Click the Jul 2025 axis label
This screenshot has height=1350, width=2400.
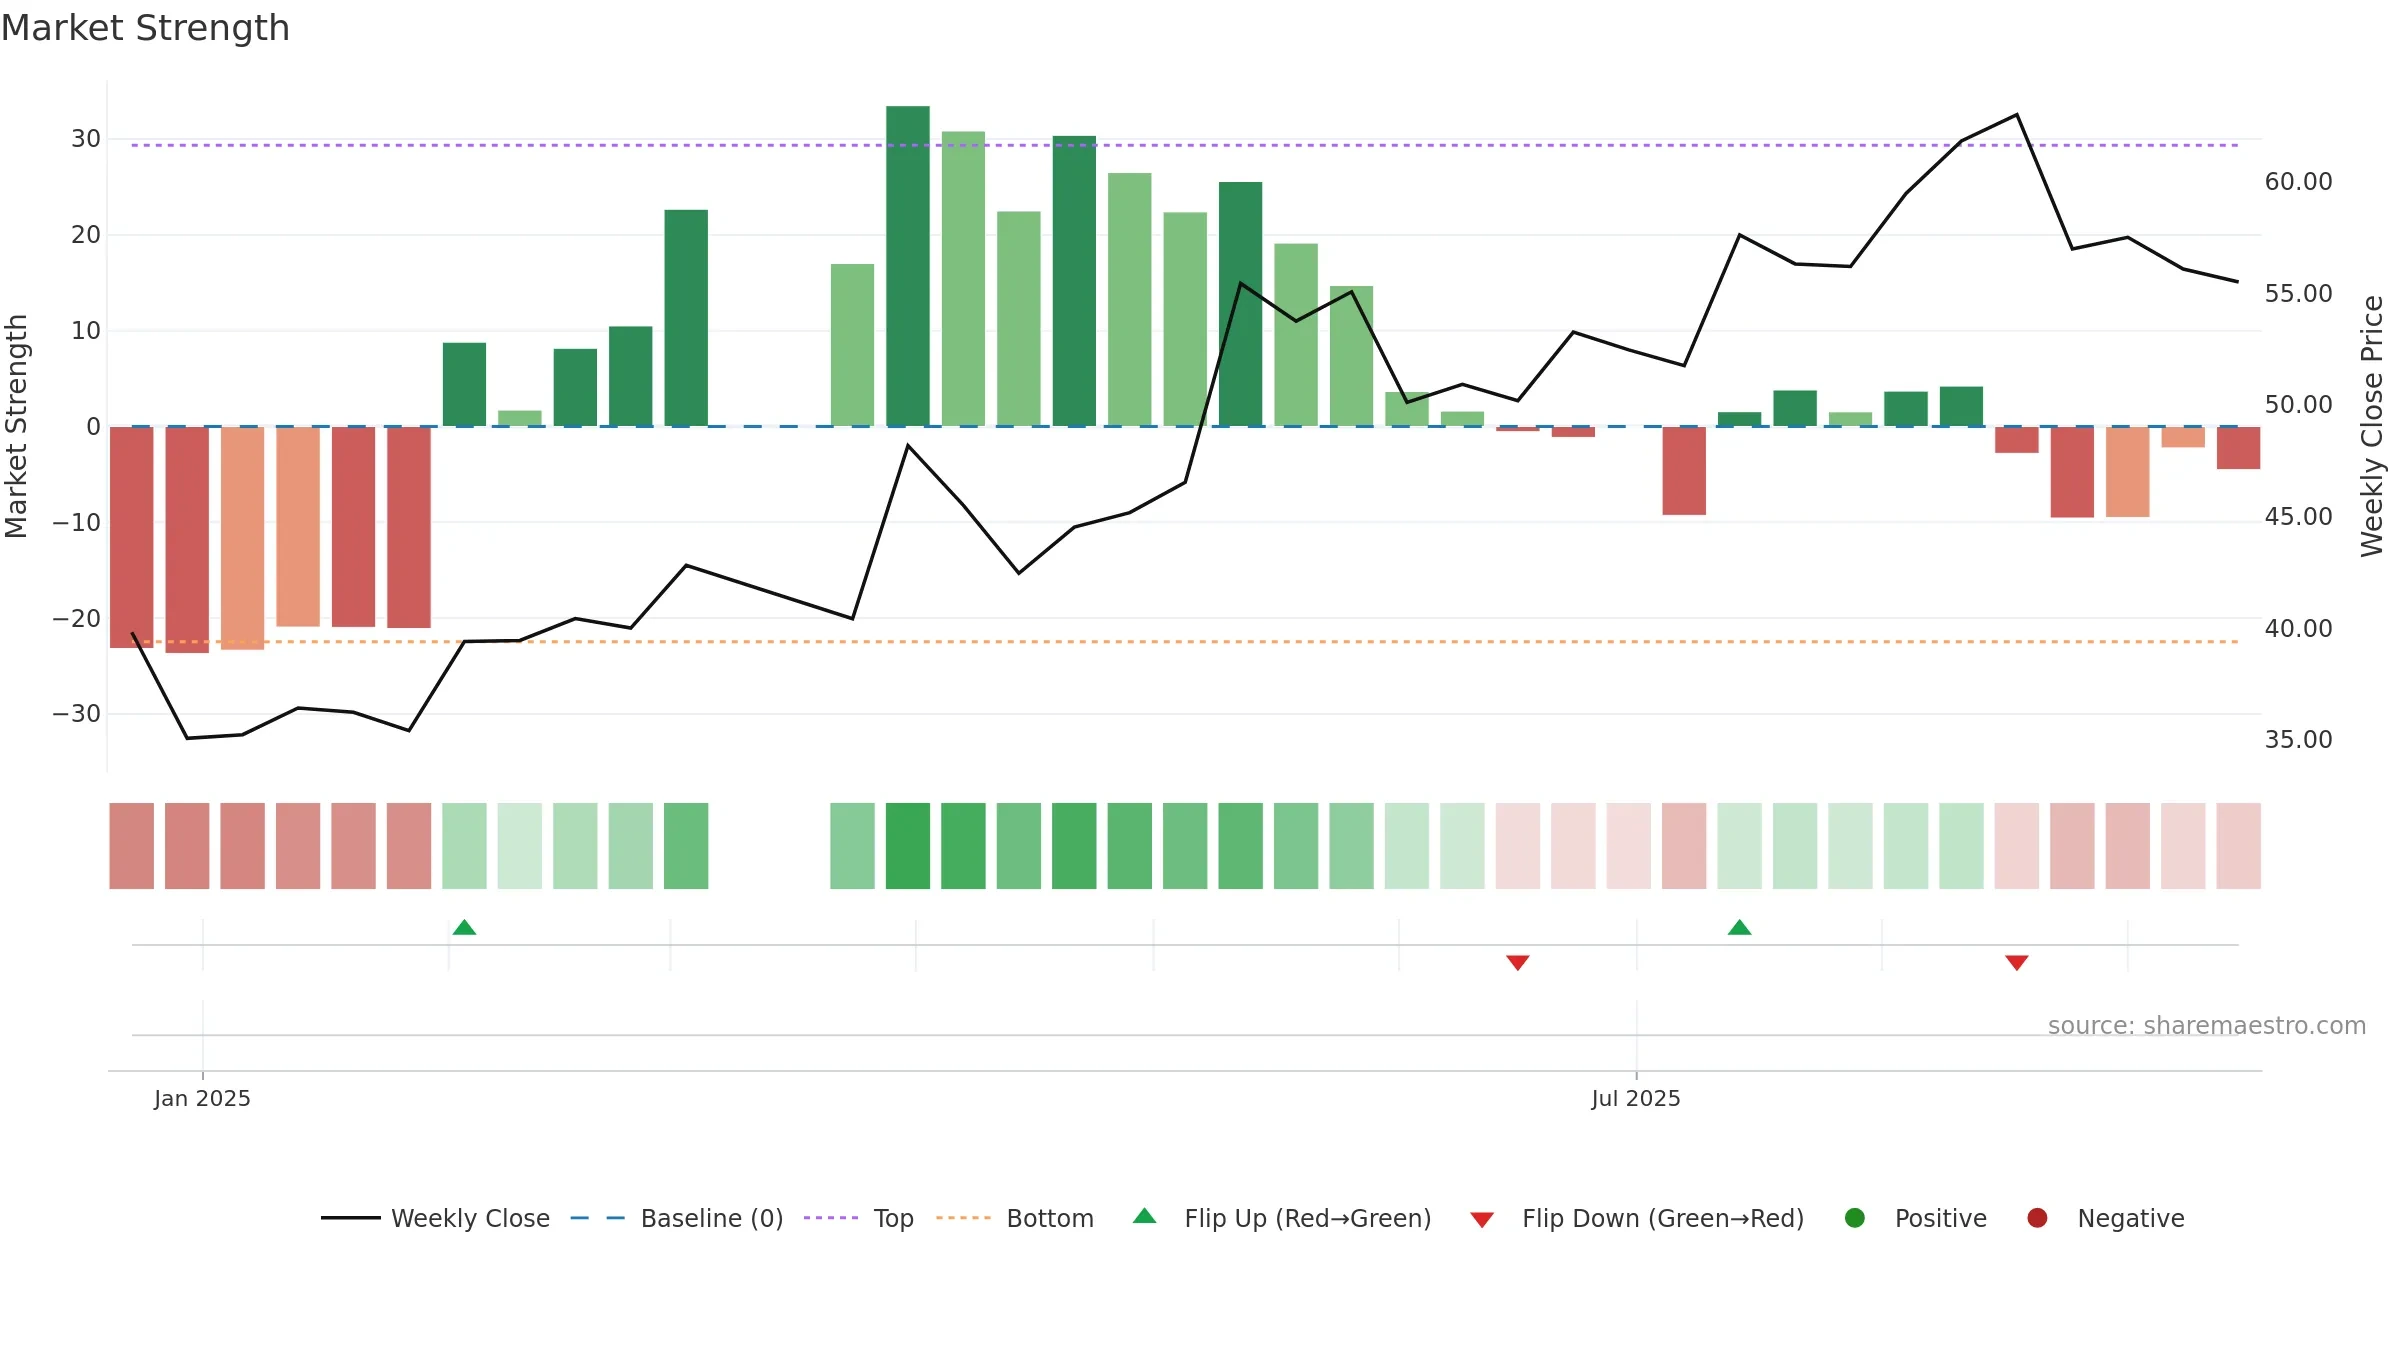1636,1098
